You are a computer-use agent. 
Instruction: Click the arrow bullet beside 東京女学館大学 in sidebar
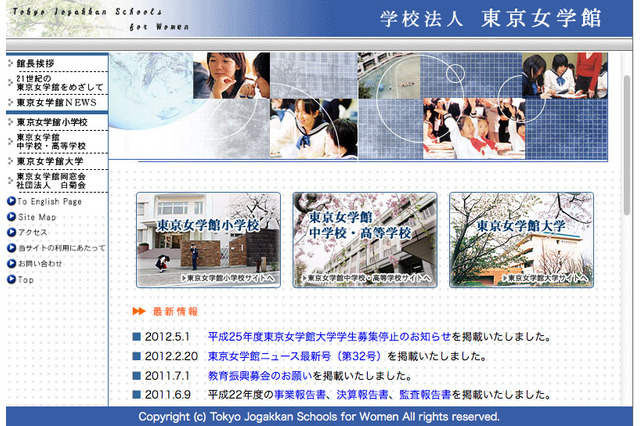pyautogui.click(x=10, y=161)
